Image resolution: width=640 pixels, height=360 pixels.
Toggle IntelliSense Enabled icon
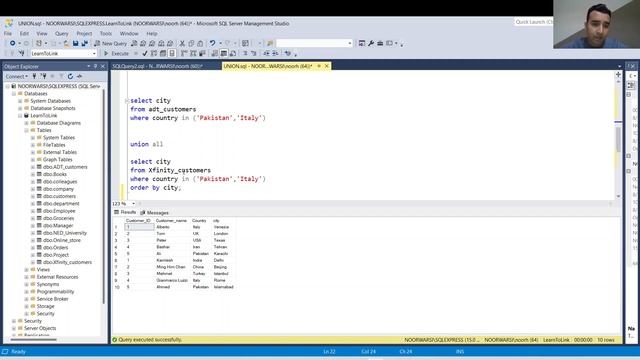(x=171, y=53)
